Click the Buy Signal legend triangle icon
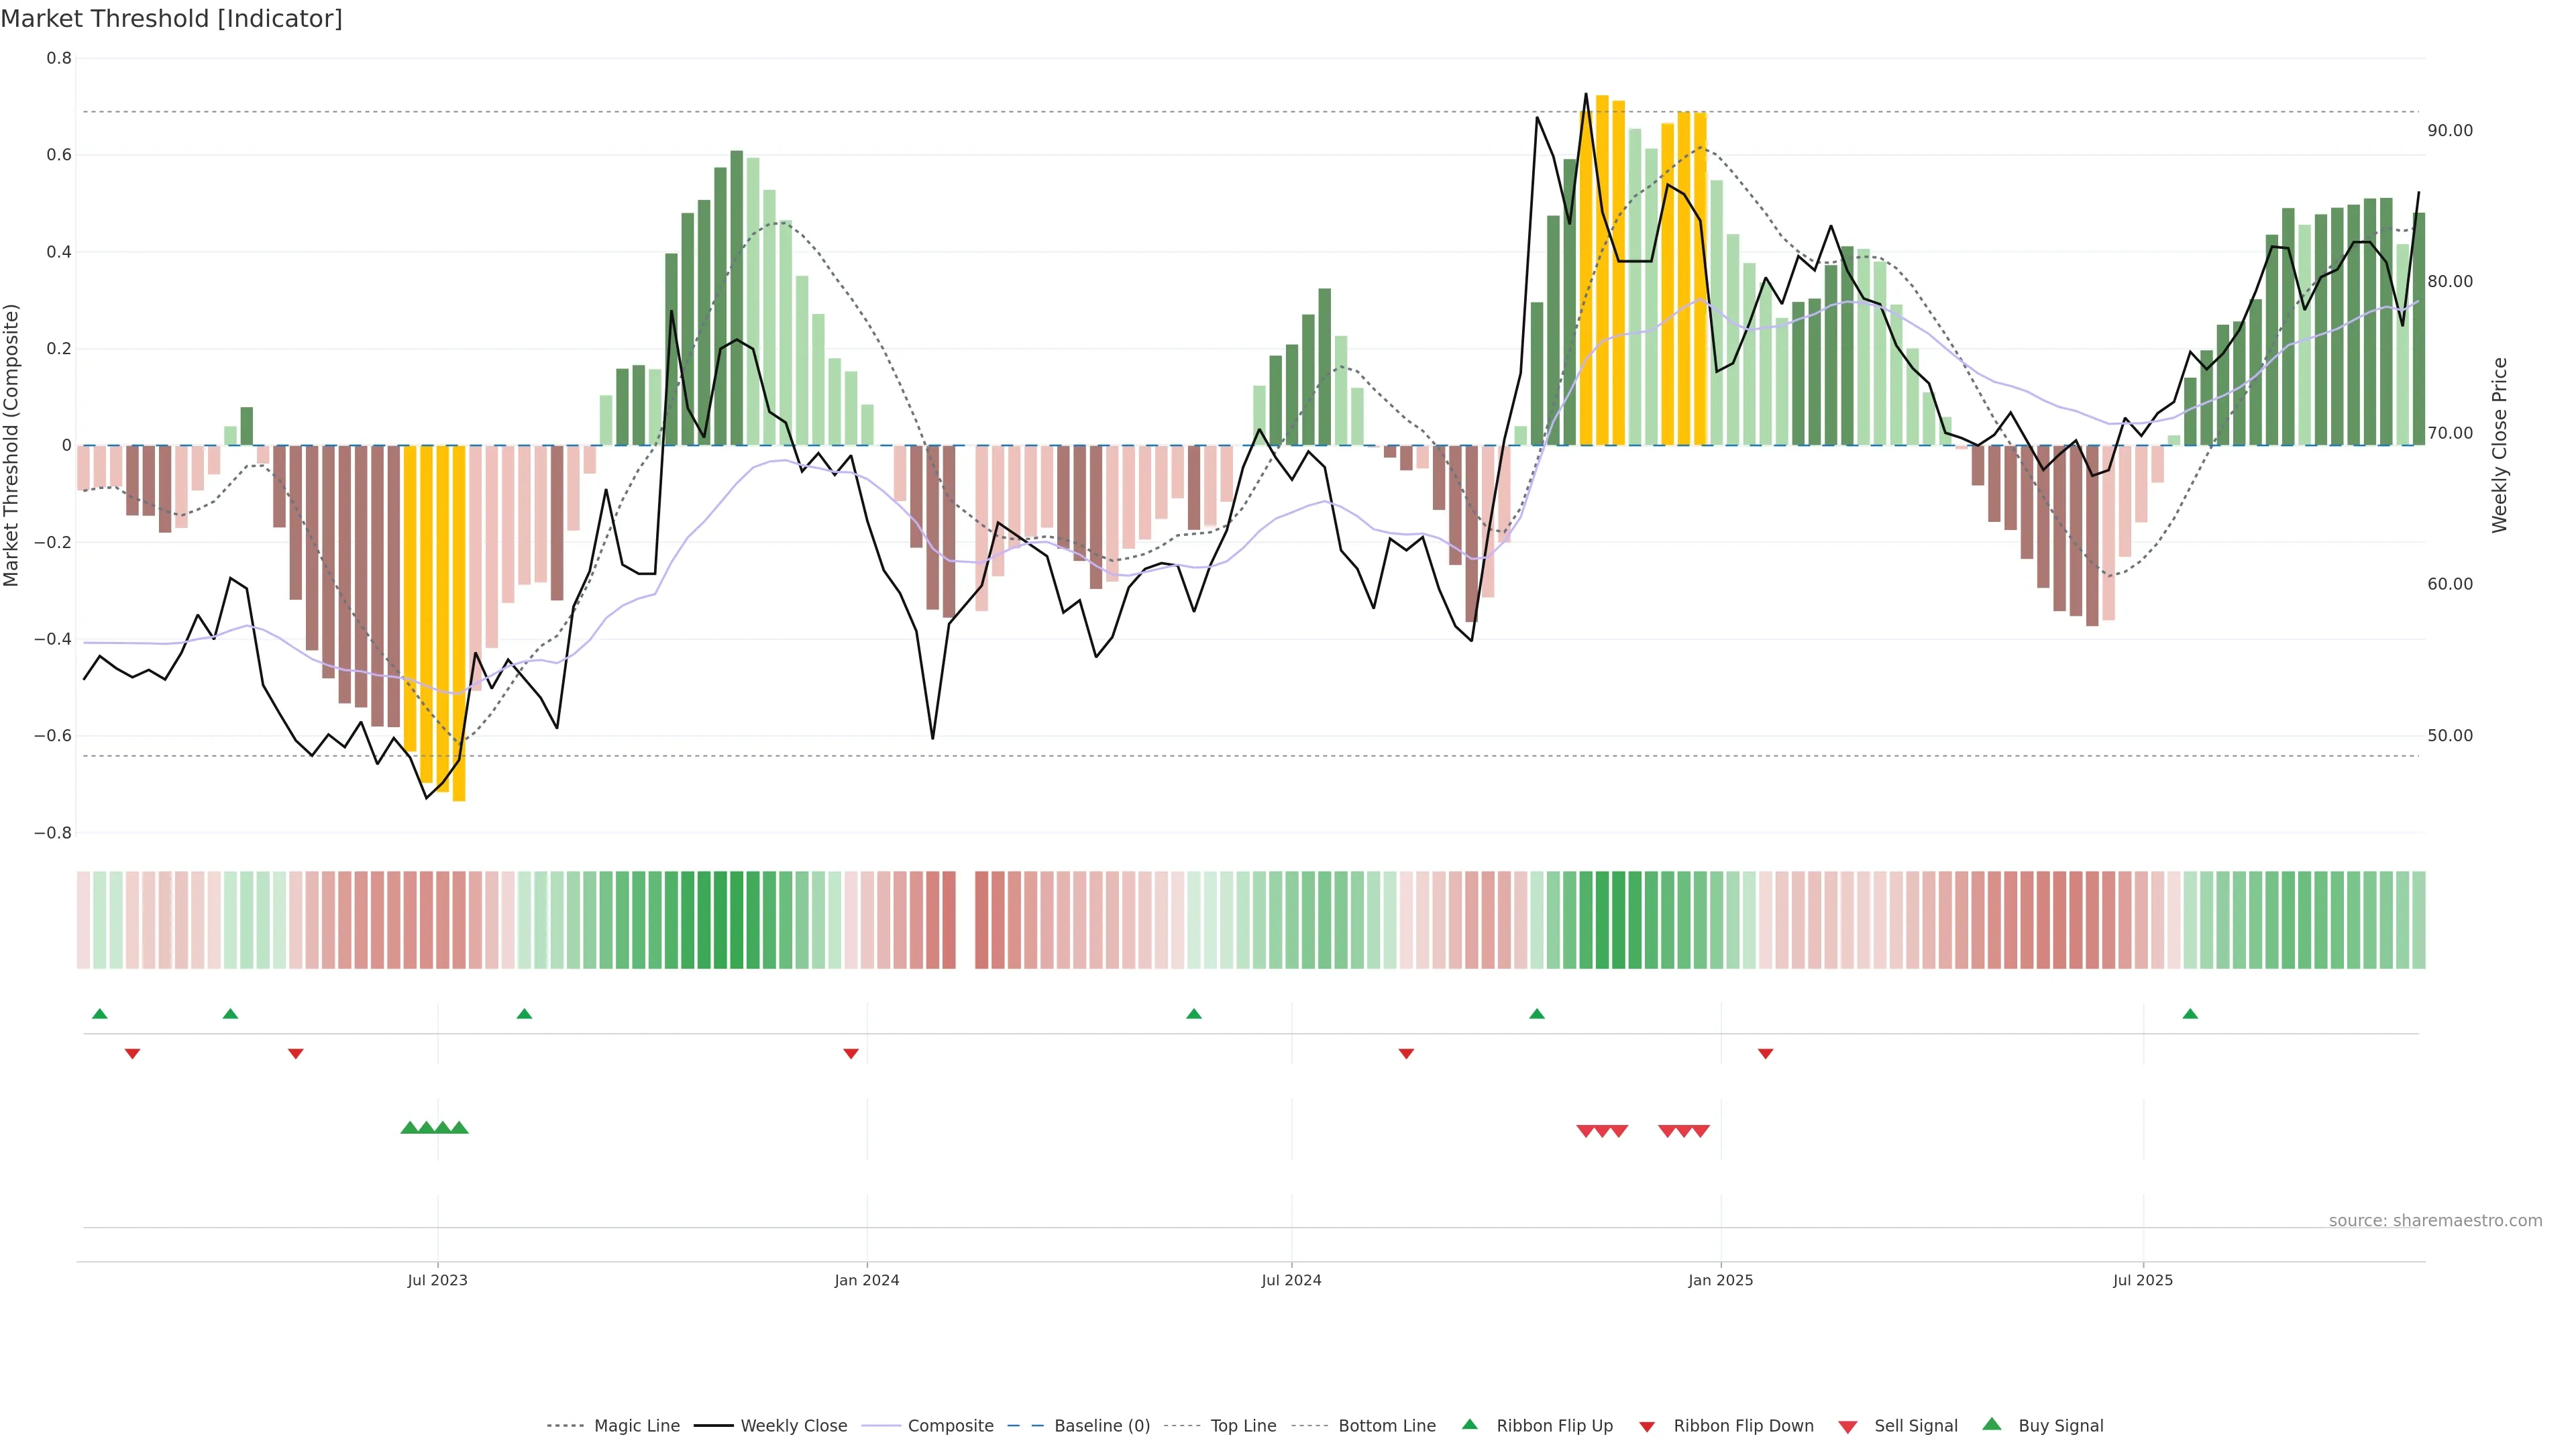Screen dimensions: 2576x1449 click(1991, 1424)
